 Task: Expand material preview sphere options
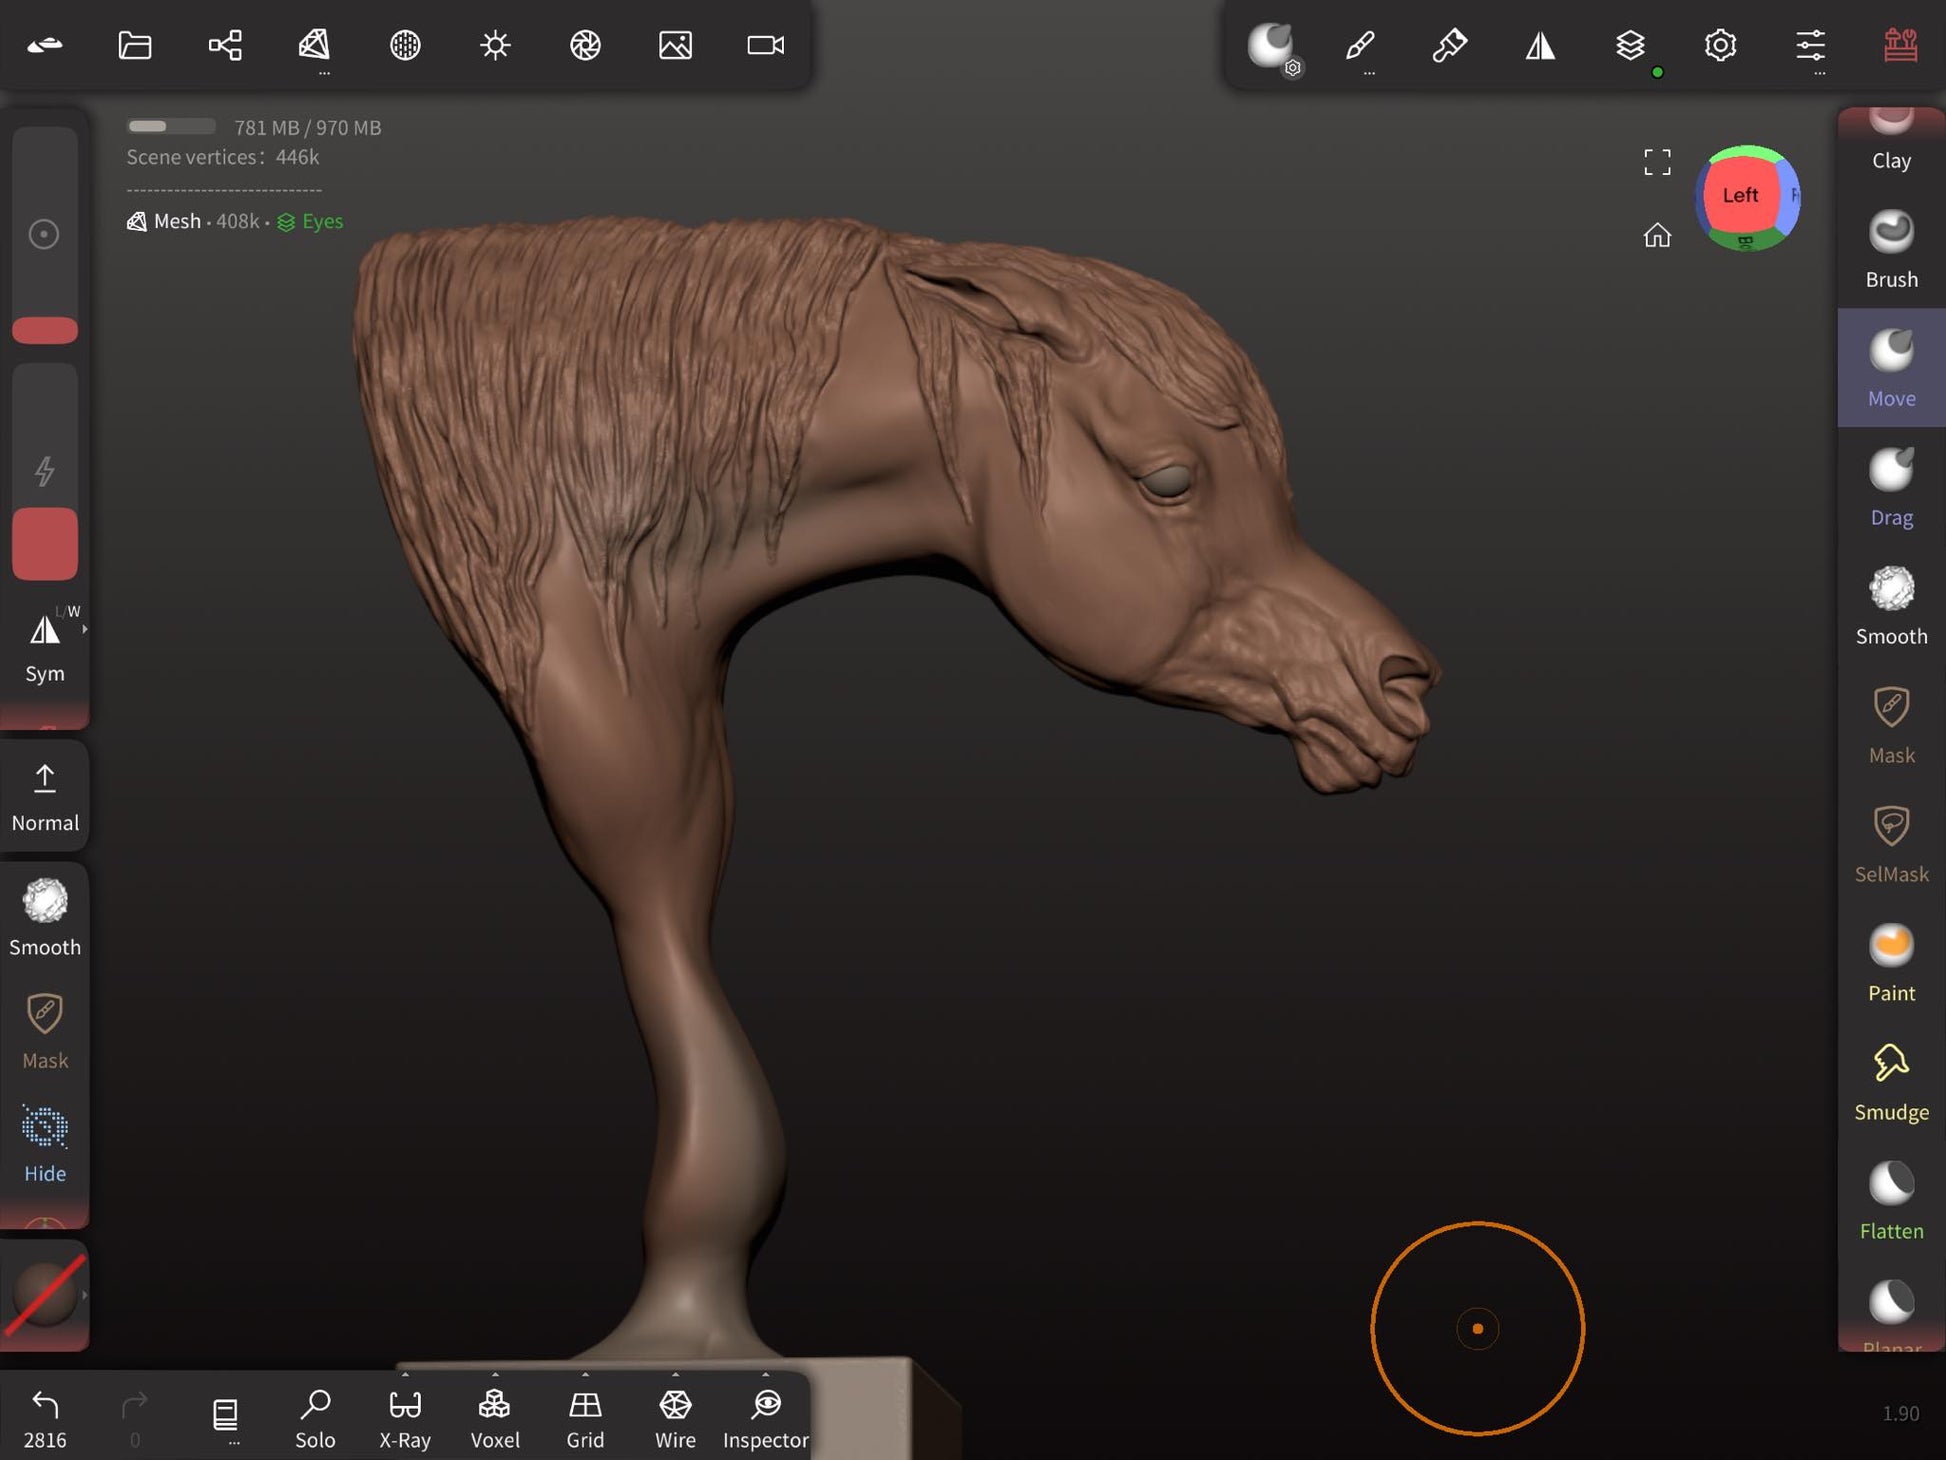coord(85,1295)
